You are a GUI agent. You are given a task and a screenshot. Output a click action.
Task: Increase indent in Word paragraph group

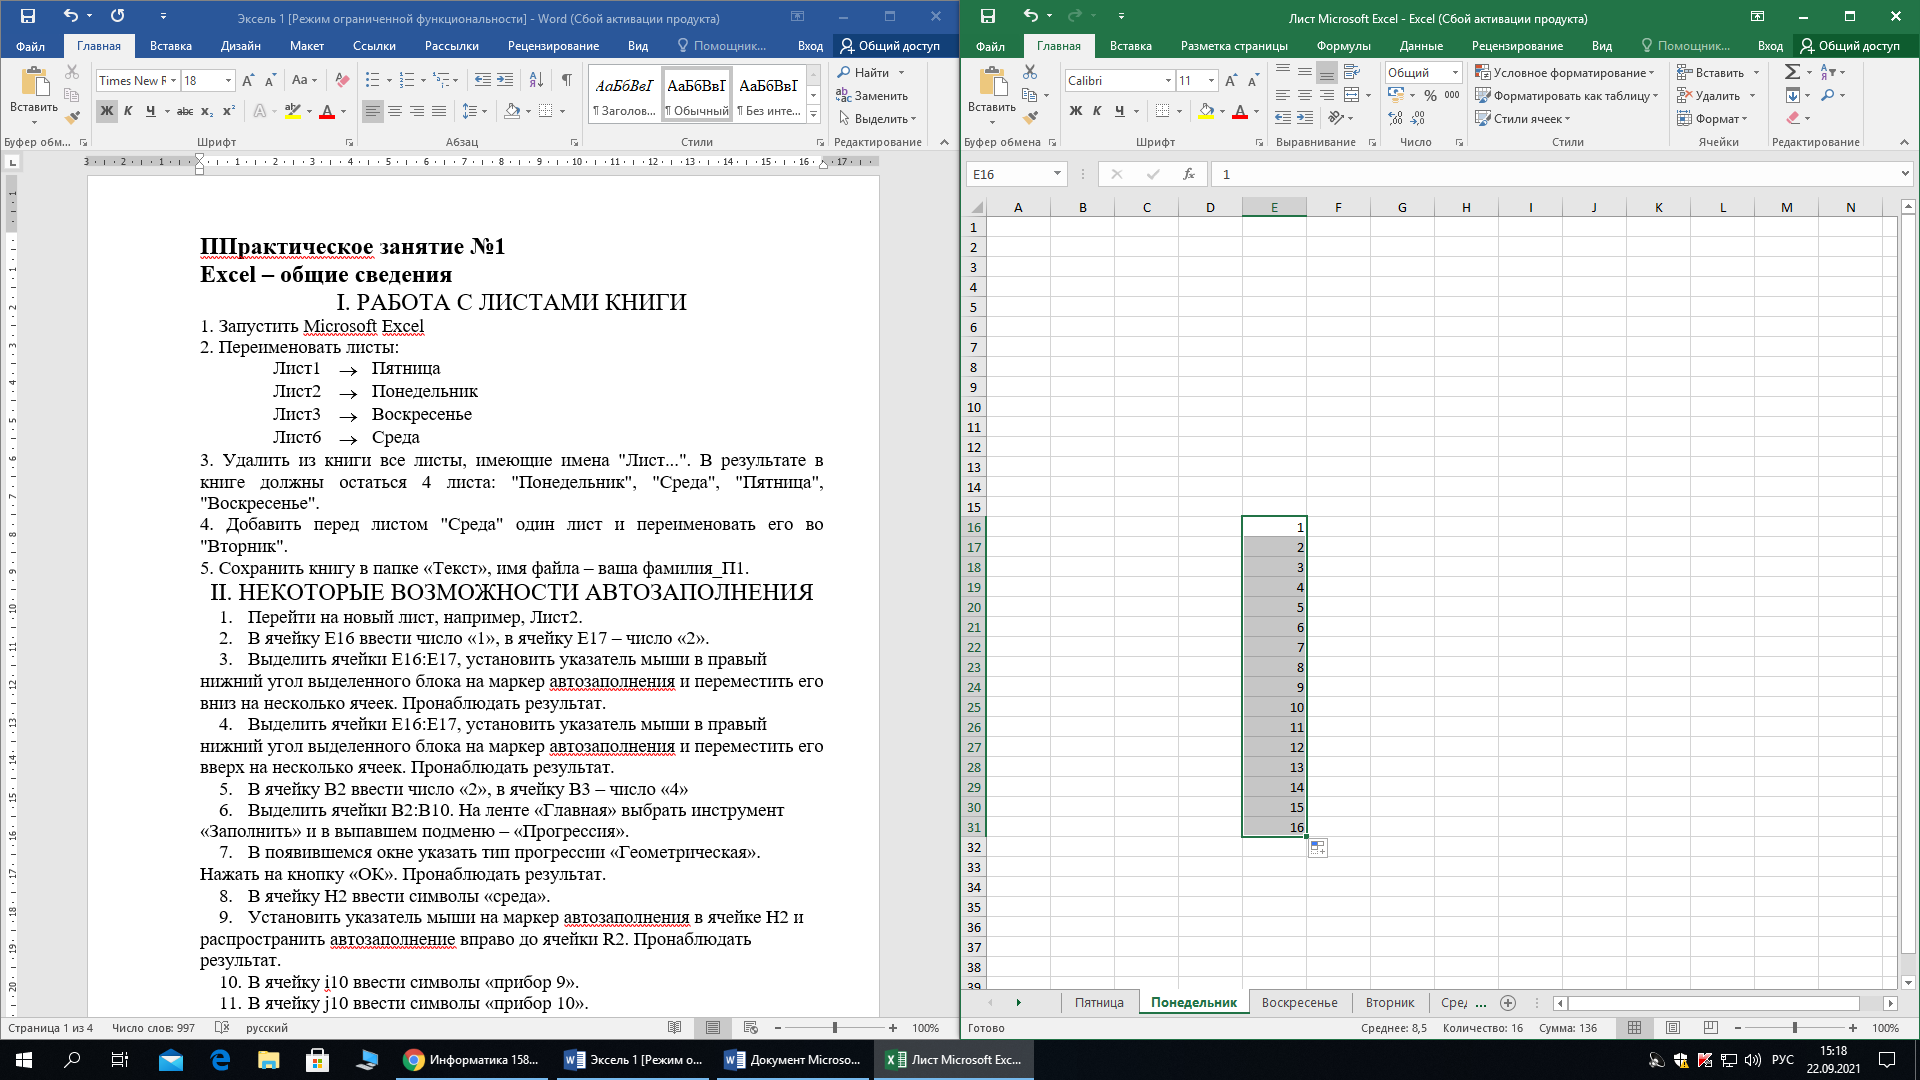(504, 80)
